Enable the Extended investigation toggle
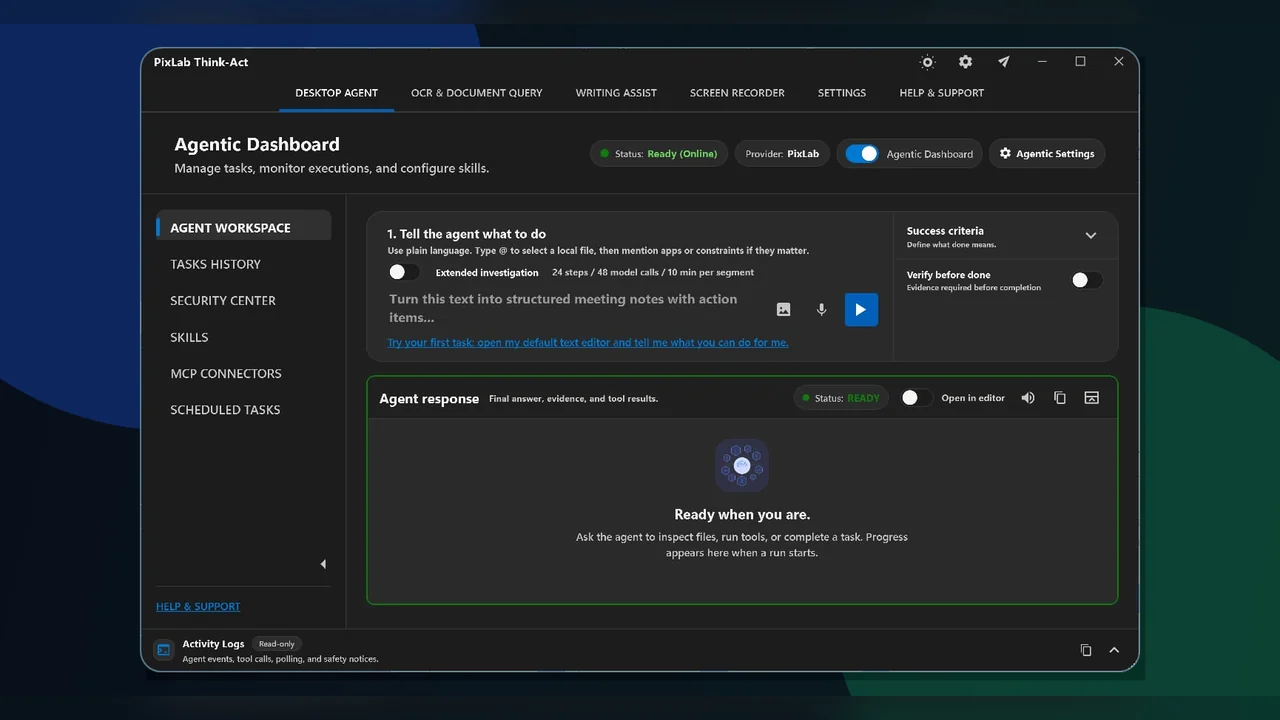1280x720 pixels. point(404,272)
